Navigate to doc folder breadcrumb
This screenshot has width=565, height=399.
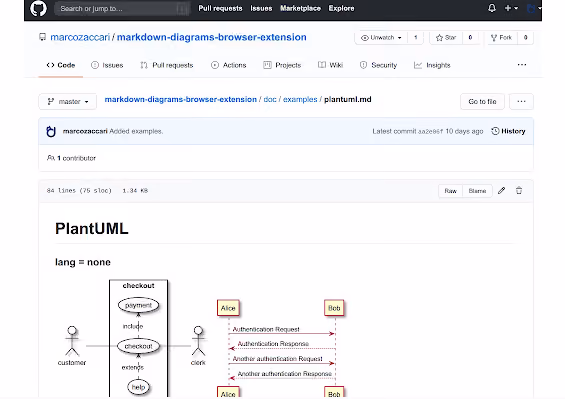point(270,99)
